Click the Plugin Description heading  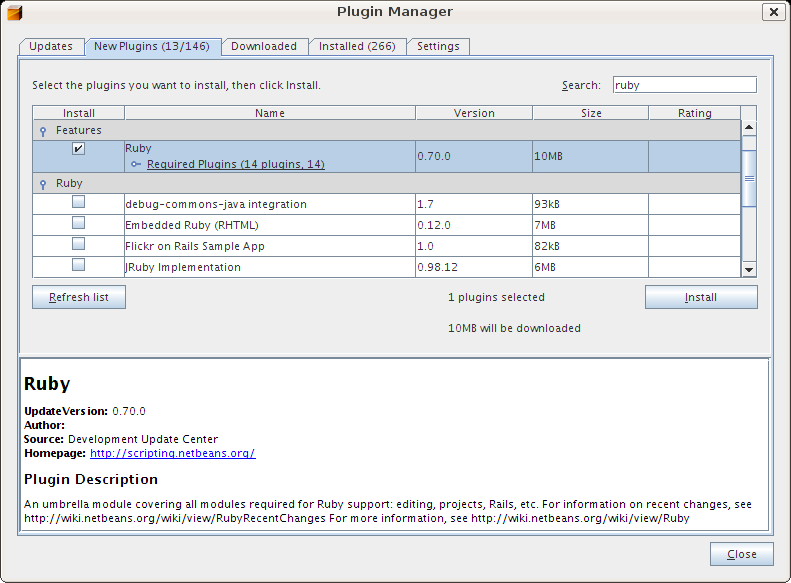point(91,479)
